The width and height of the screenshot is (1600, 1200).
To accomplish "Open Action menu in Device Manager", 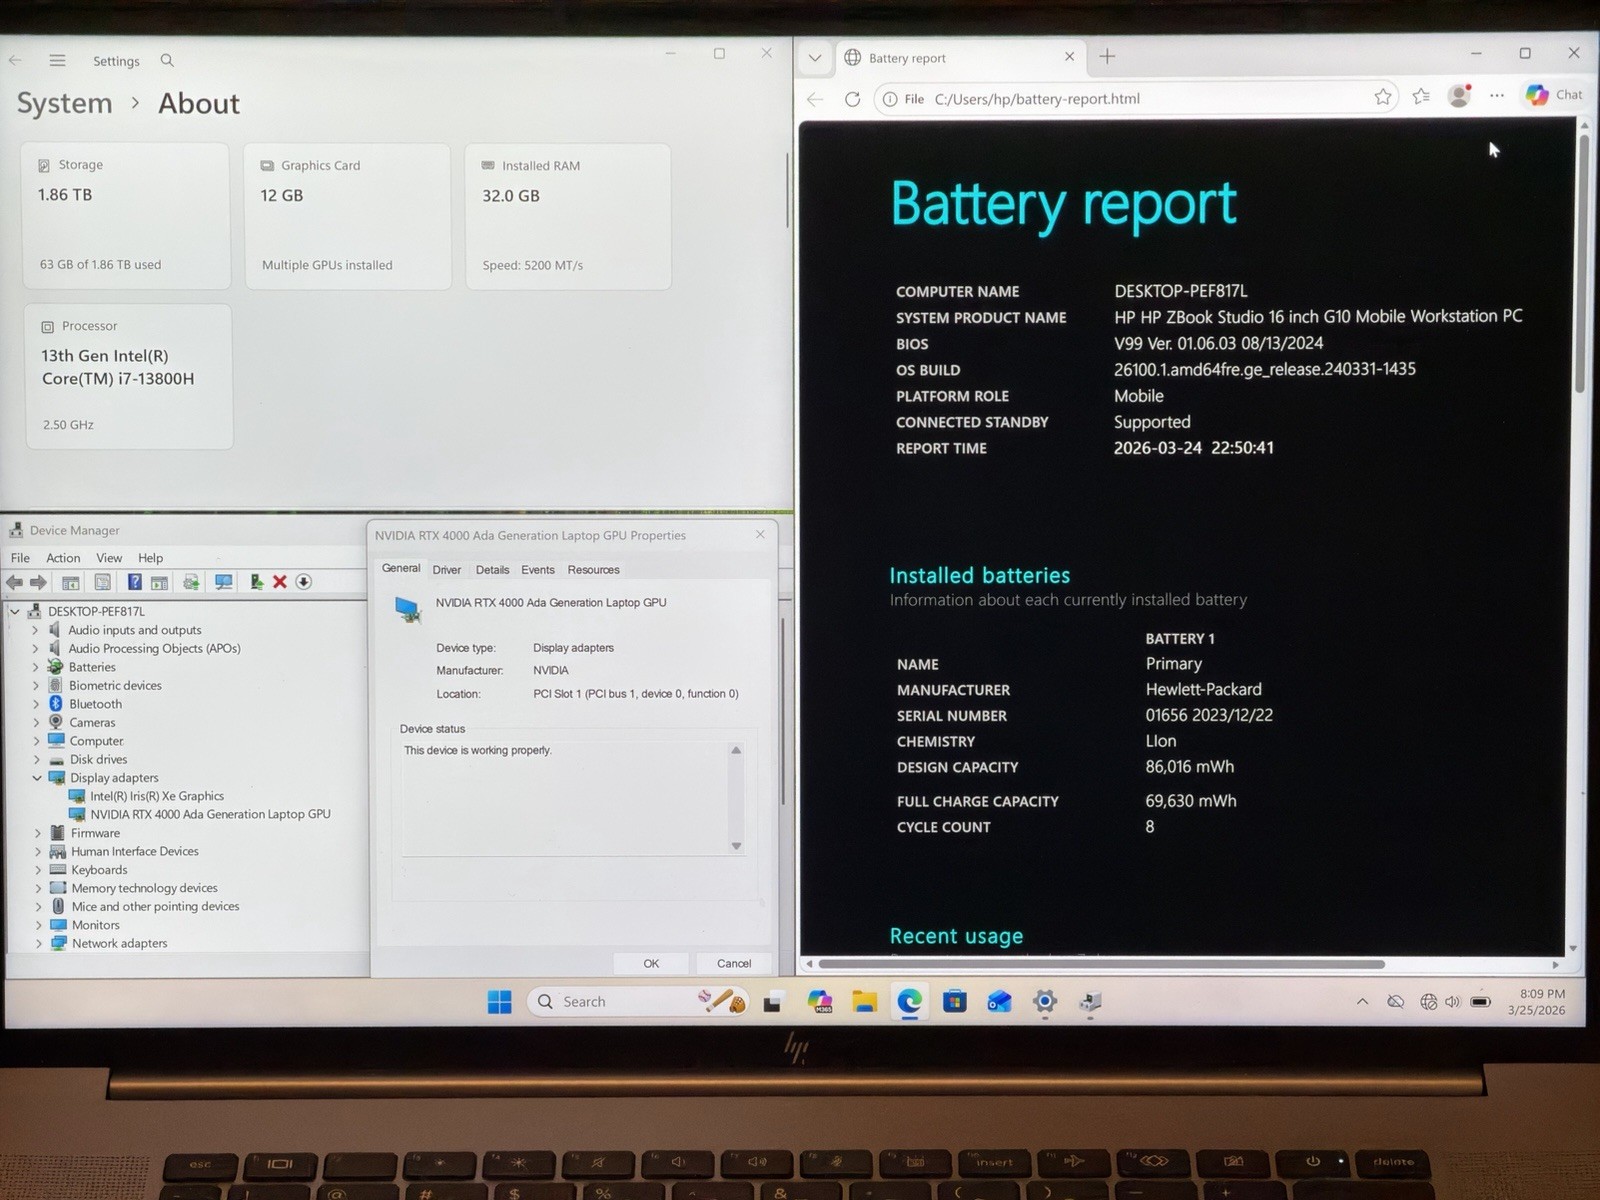I will click(63, 558).
